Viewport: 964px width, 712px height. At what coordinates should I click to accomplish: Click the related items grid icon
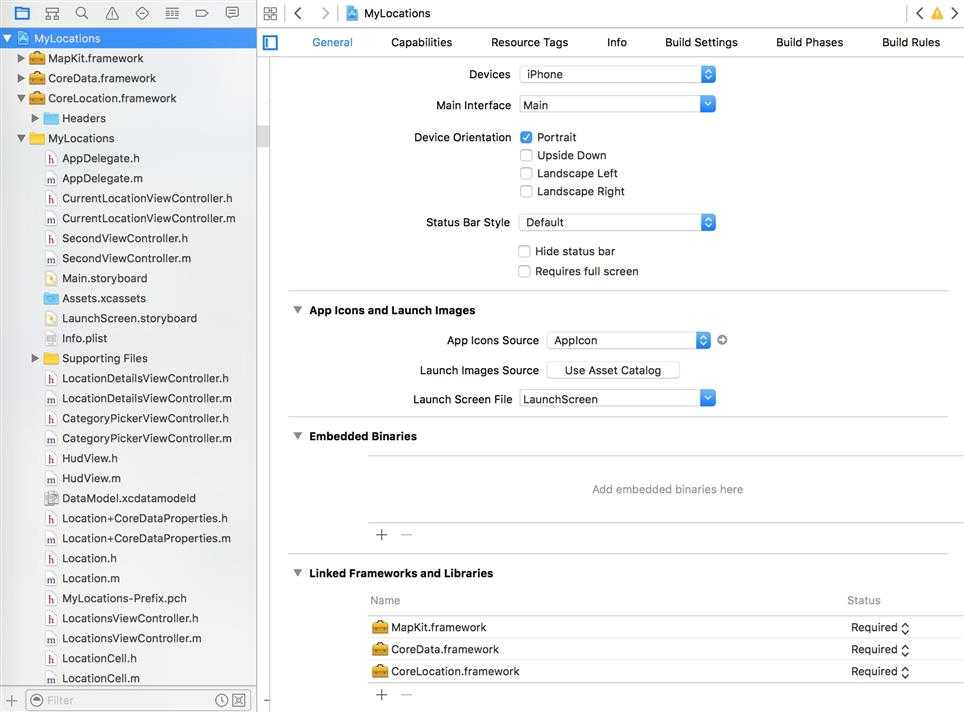point(270,14)
